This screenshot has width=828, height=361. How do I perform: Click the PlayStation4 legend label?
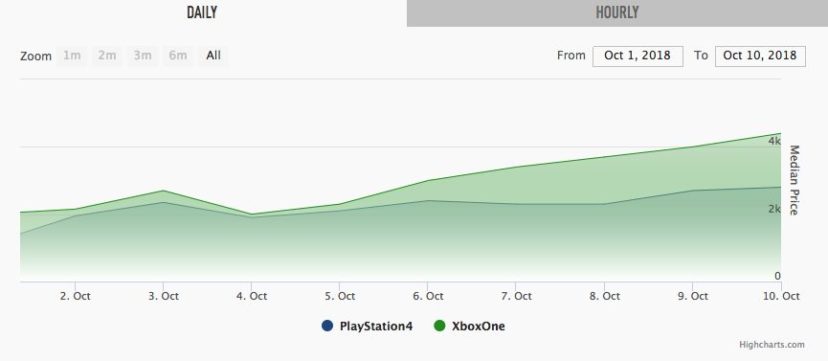pos(376,326)
